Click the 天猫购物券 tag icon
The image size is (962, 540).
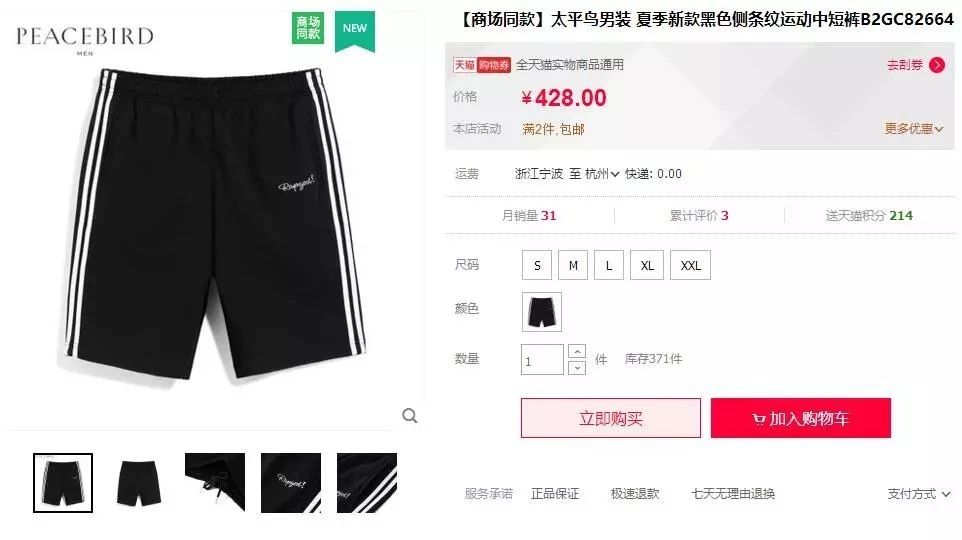(x=482, y=65)
